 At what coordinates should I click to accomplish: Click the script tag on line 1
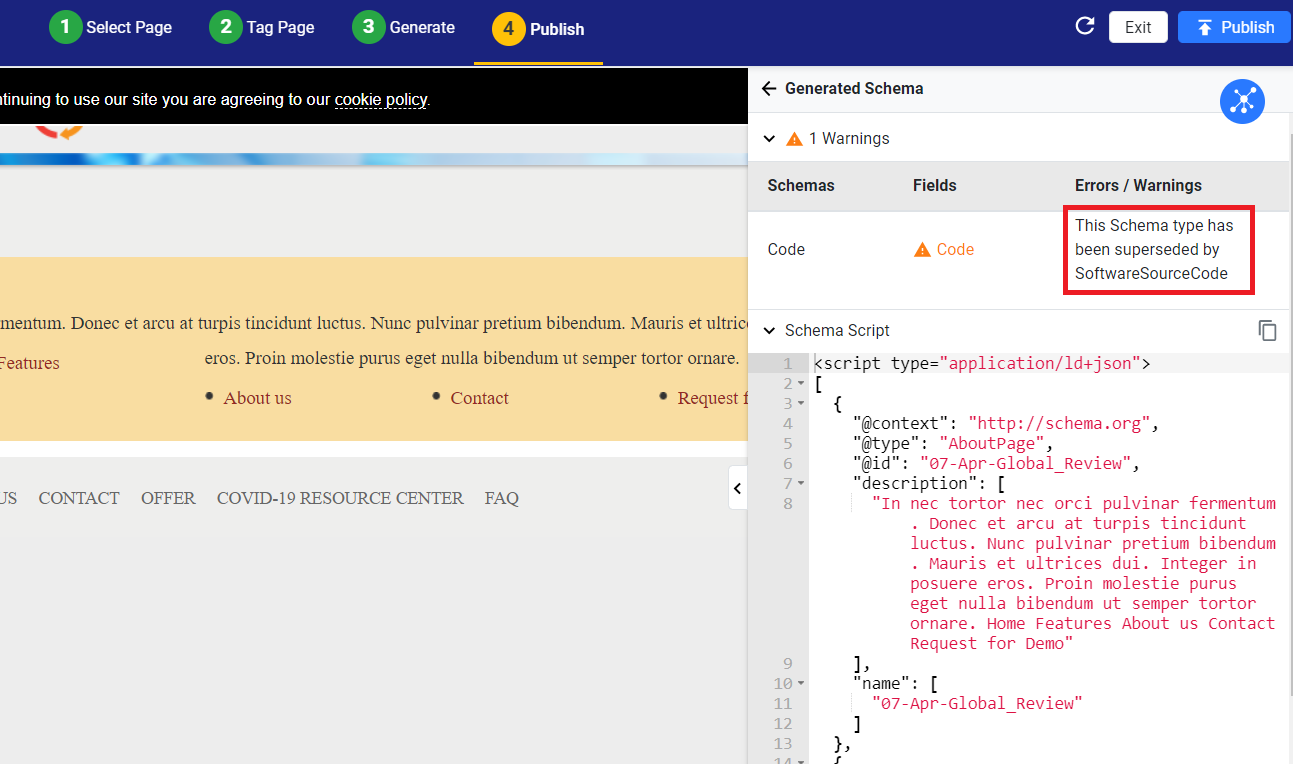982,364
